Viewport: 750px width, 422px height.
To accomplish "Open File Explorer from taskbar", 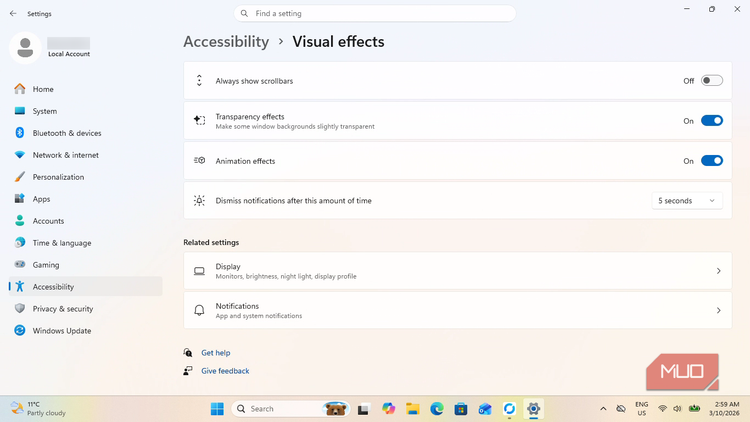I will tap(412, 409).
